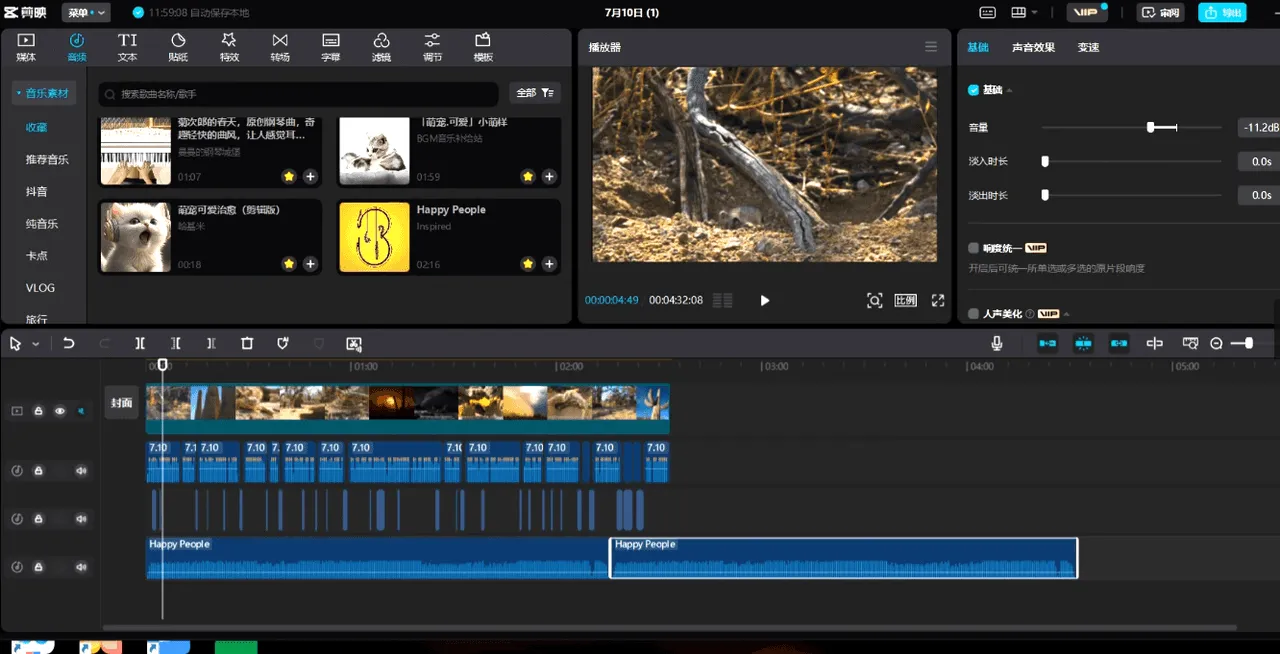Open fullscreen preview in player
The width and height of the screenshot is (1280, 654).
tap(938, 300)
